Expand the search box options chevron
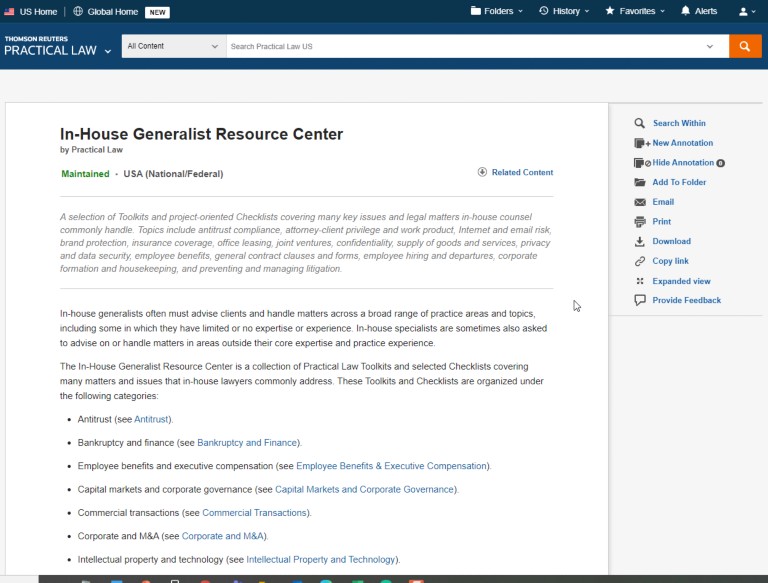The height and width of the screenshot is (583, 768). [710, 47]
